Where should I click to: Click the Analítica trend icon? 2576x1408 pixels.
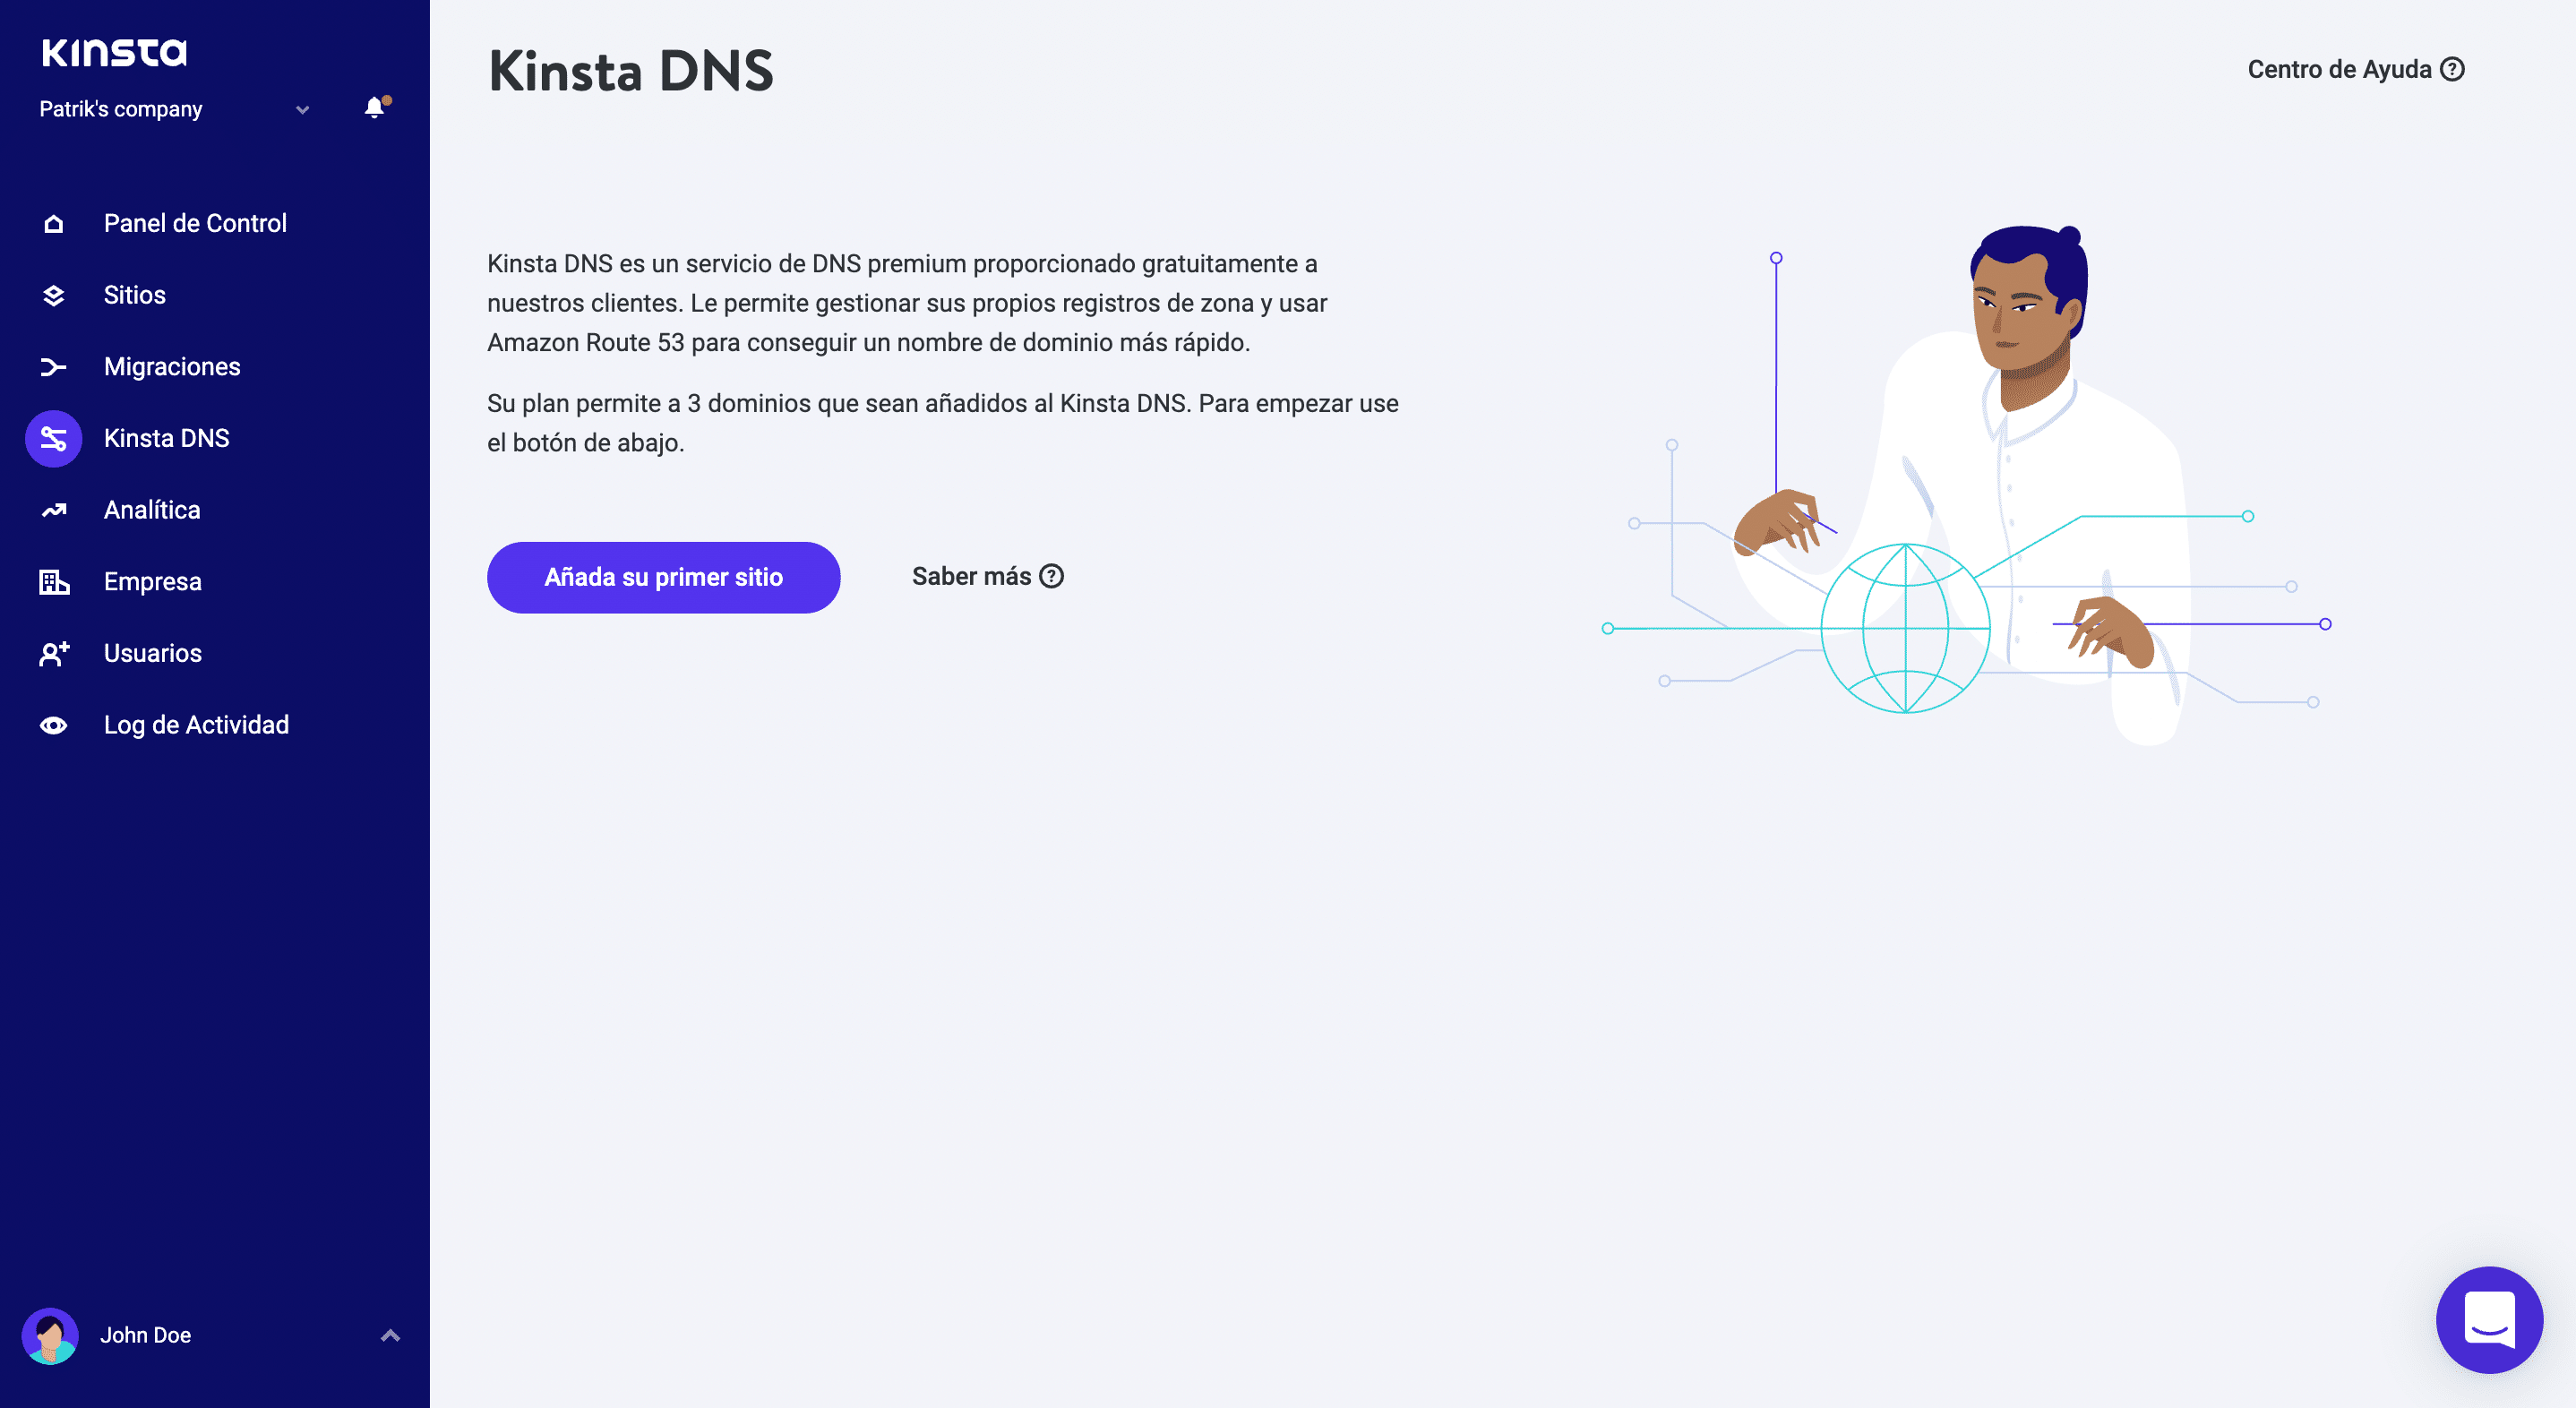click(54, 511)
